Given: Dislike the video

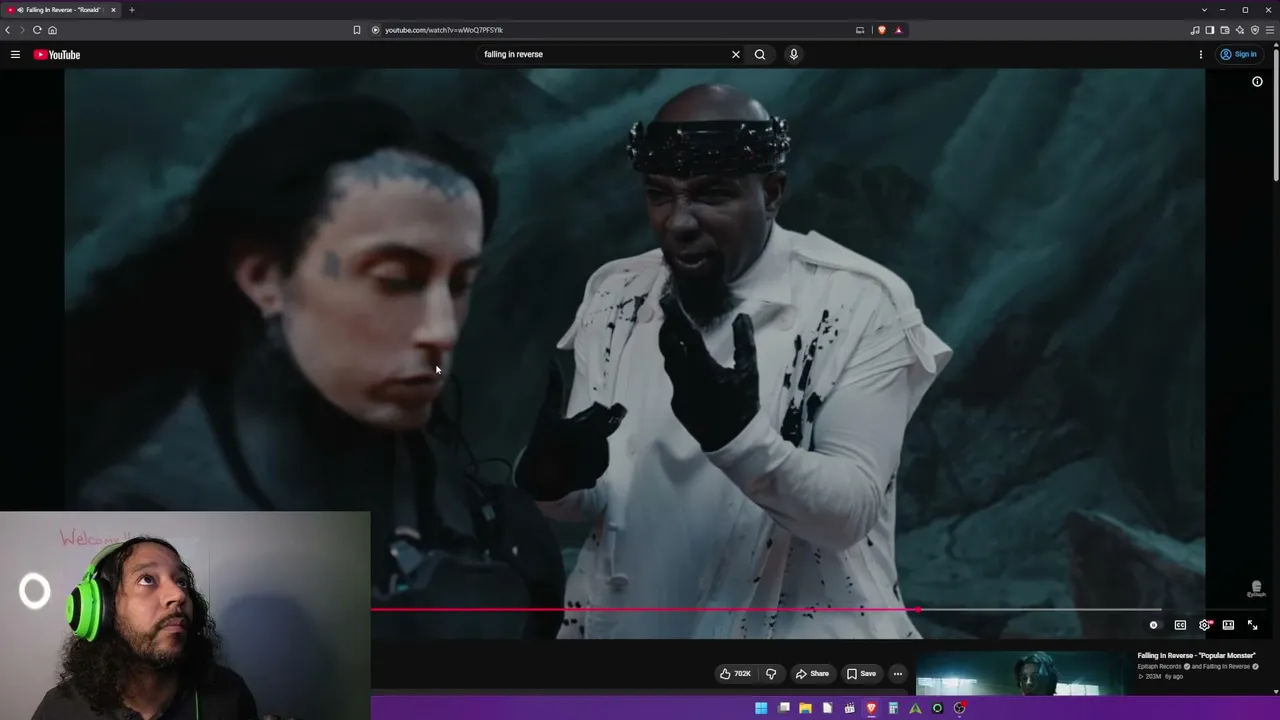Looking at the screenshot, I should point(771,674).
